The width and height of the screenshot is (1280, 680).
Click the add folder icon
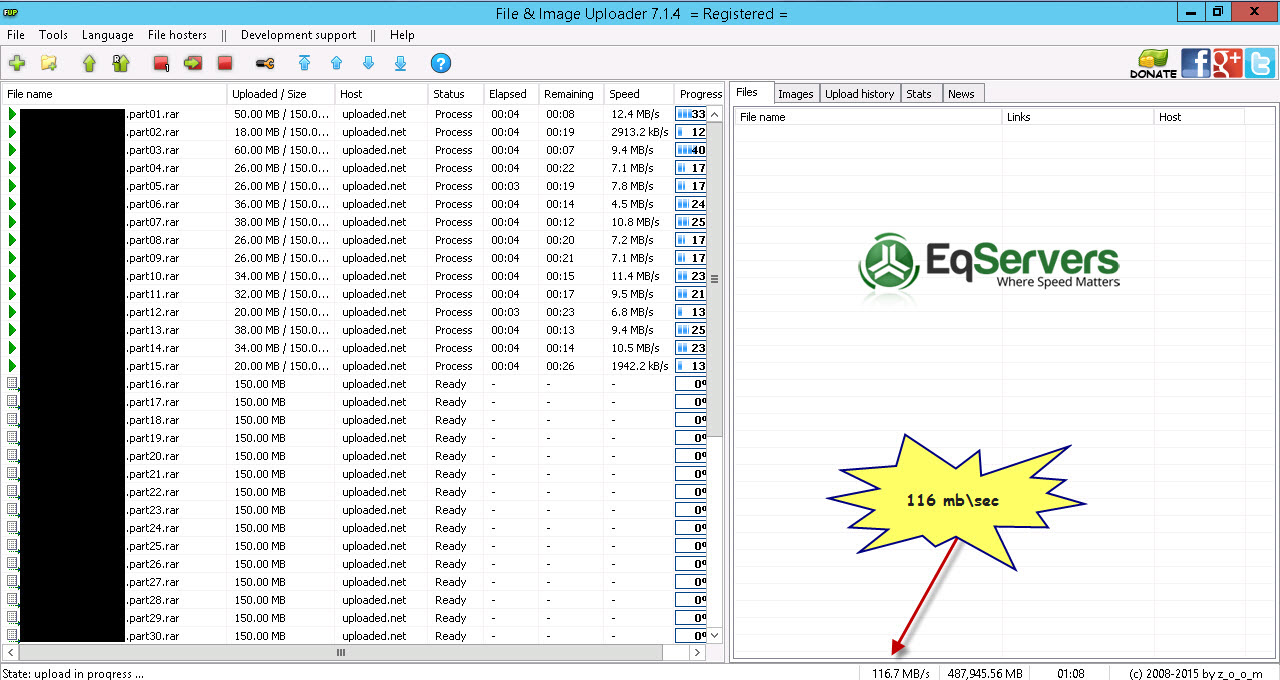[x=48, y=63]
